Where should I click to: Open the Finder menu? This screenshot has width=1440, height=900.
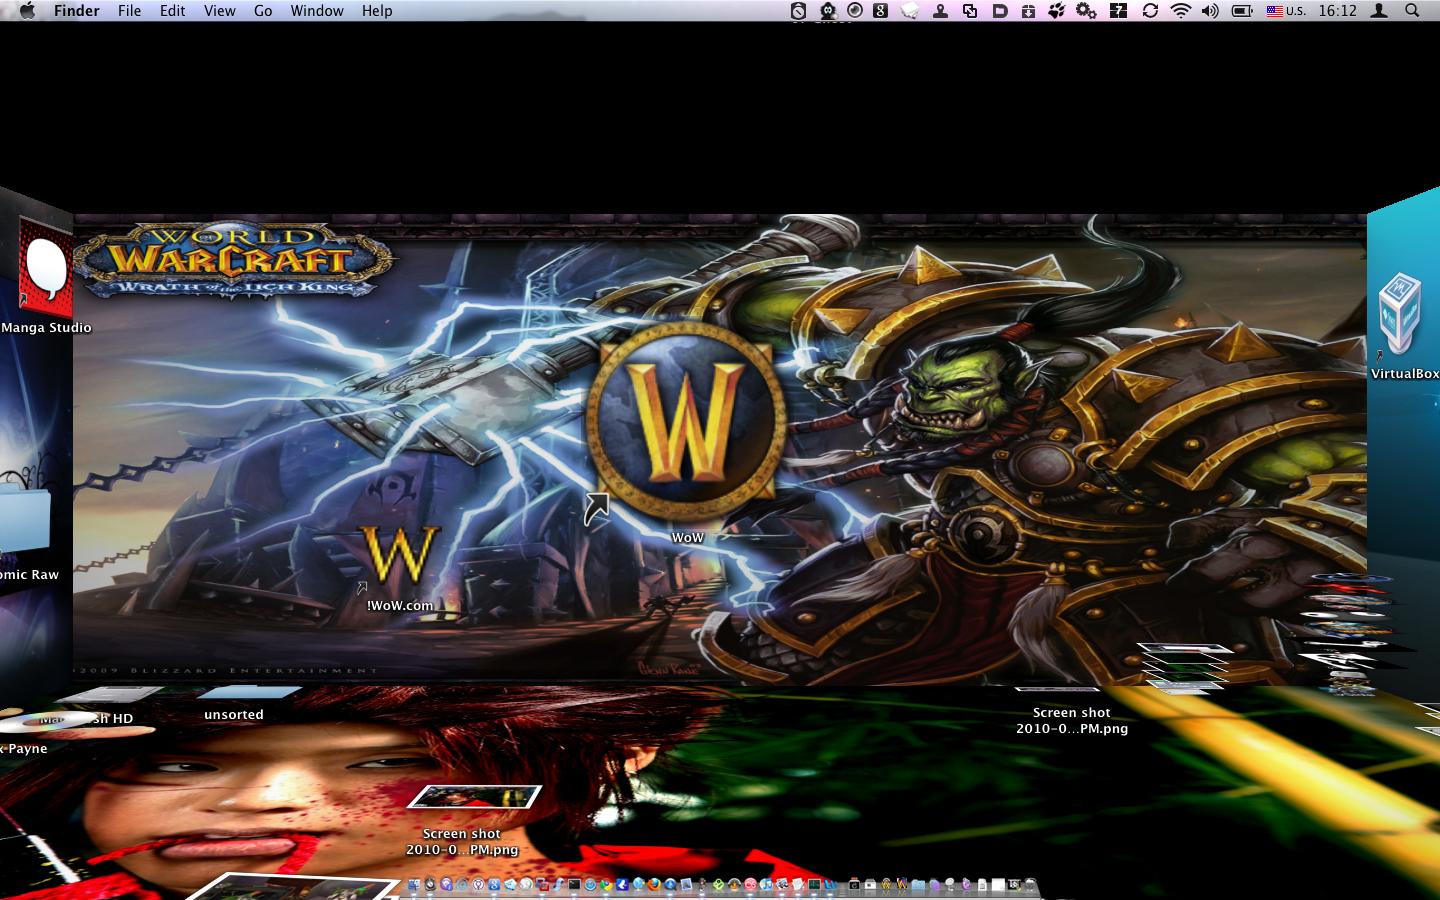coord(76,11)
